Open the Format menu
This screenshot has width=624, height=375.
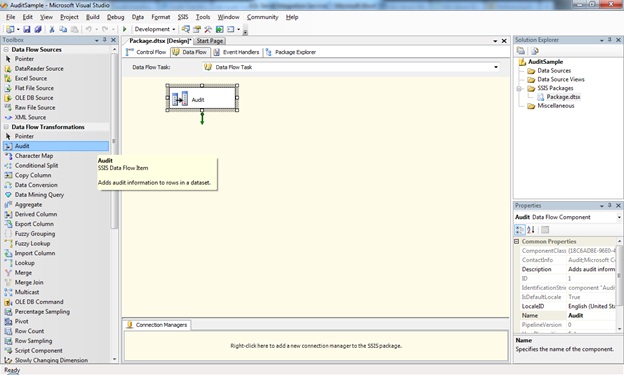point(161,17)
